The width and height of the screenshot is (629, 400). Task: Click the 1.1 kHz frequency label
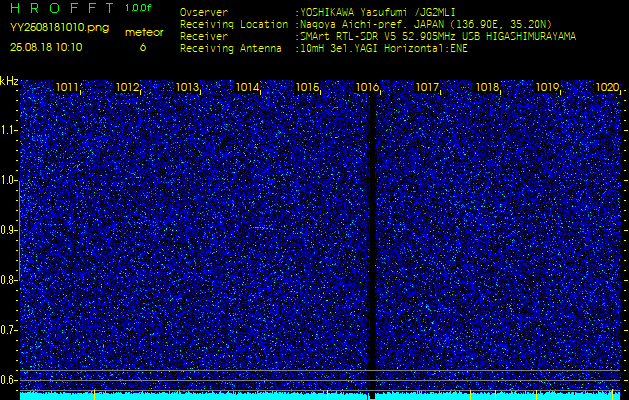coord(8,130)
